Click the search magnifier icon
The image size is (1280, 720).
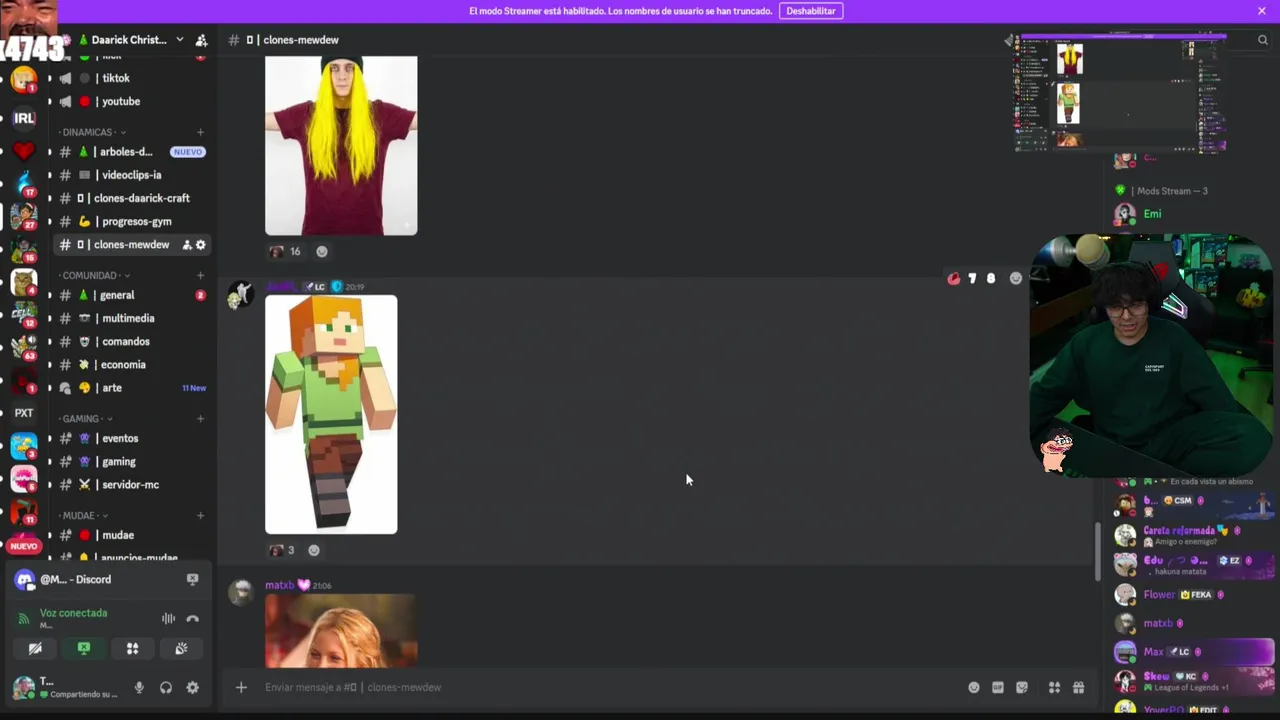click(1262, 40)
